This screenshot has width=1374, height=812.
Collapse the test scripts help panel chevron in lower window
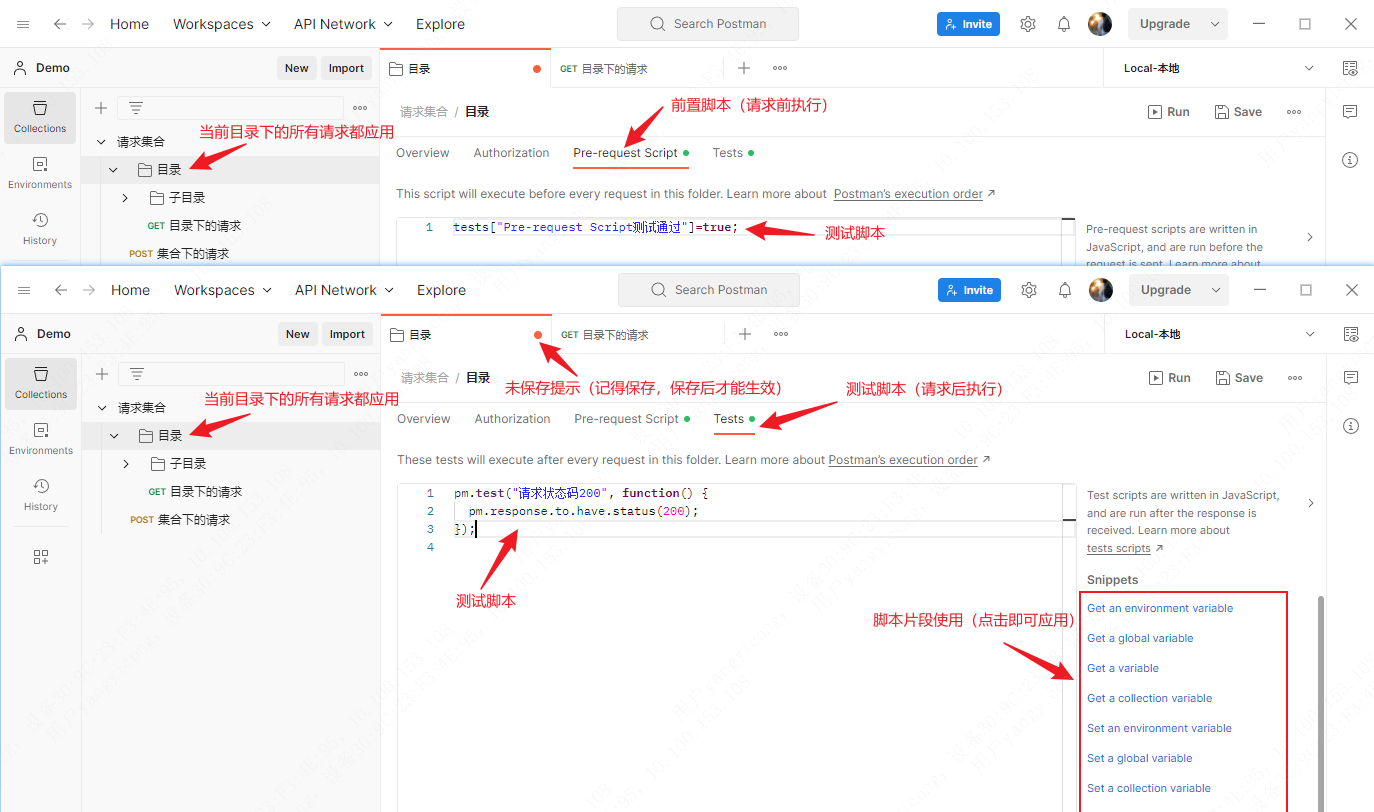[x=1311, y=503]
